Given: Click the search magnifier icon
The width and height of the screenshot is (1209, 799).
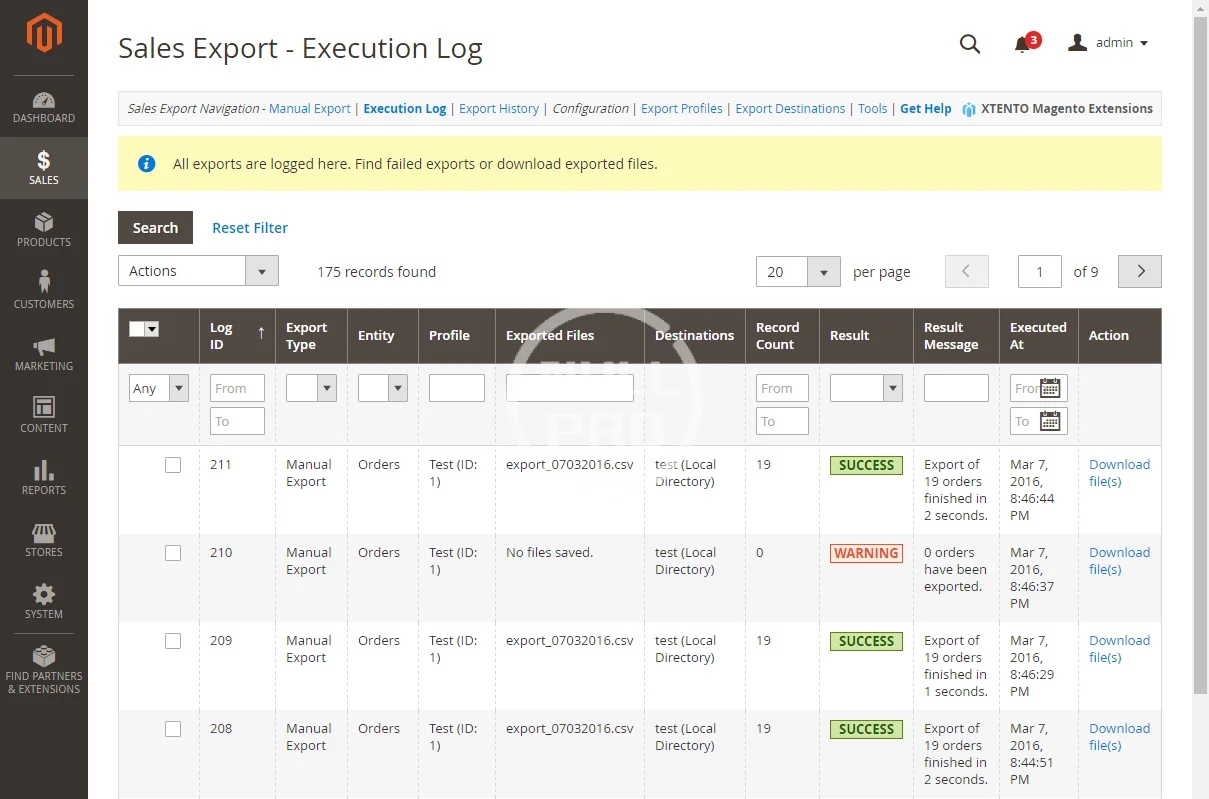Looking at the screenshot, I should pos(969,44).
